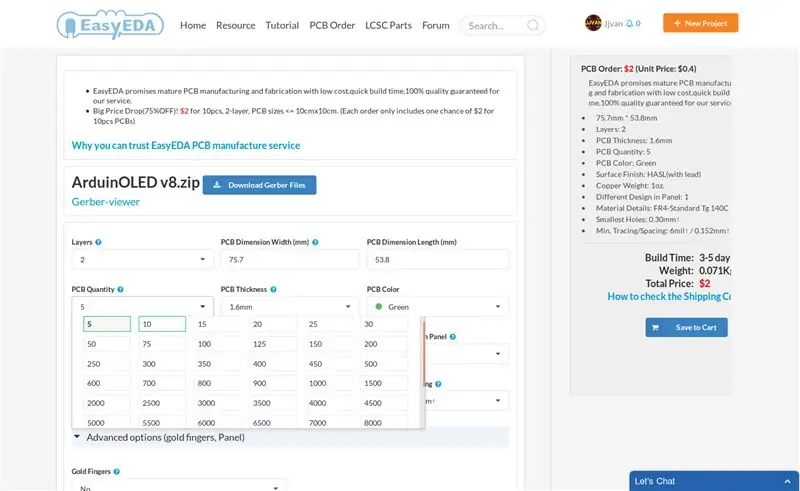Click the PCB Quantity help icon
The width and height of the screenshot is (800, 491).
pyautogui.click(x=120, y=289)
